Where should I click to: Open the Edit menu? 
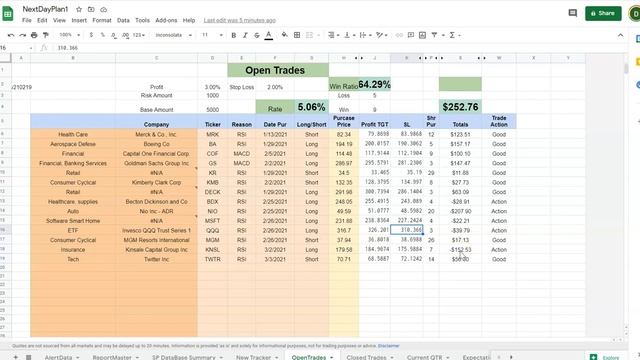pos(42,20)
